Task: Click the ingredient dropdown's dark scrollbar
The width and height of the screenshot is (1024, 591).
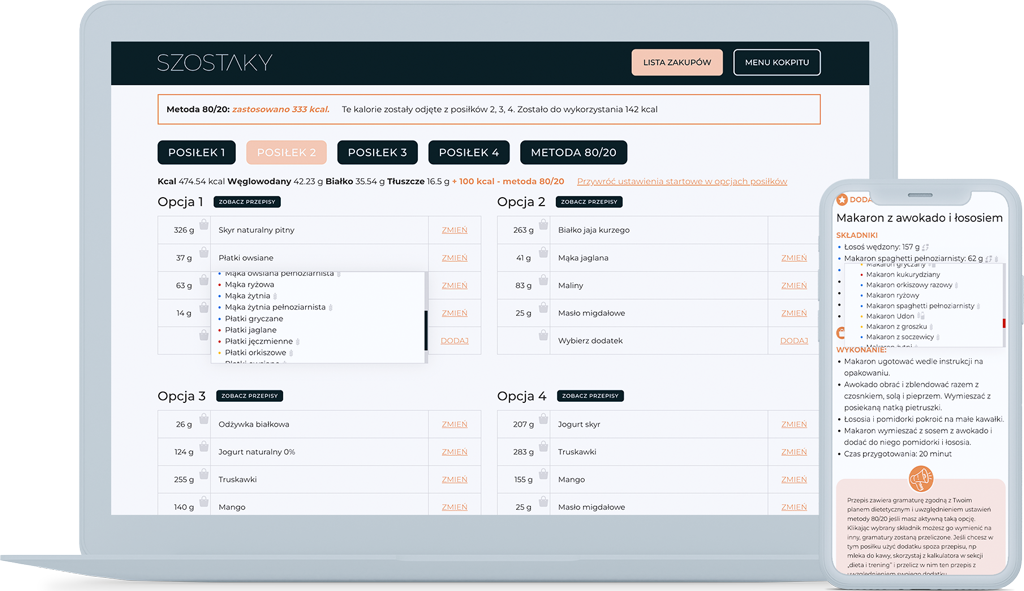Action: (427, 328)
